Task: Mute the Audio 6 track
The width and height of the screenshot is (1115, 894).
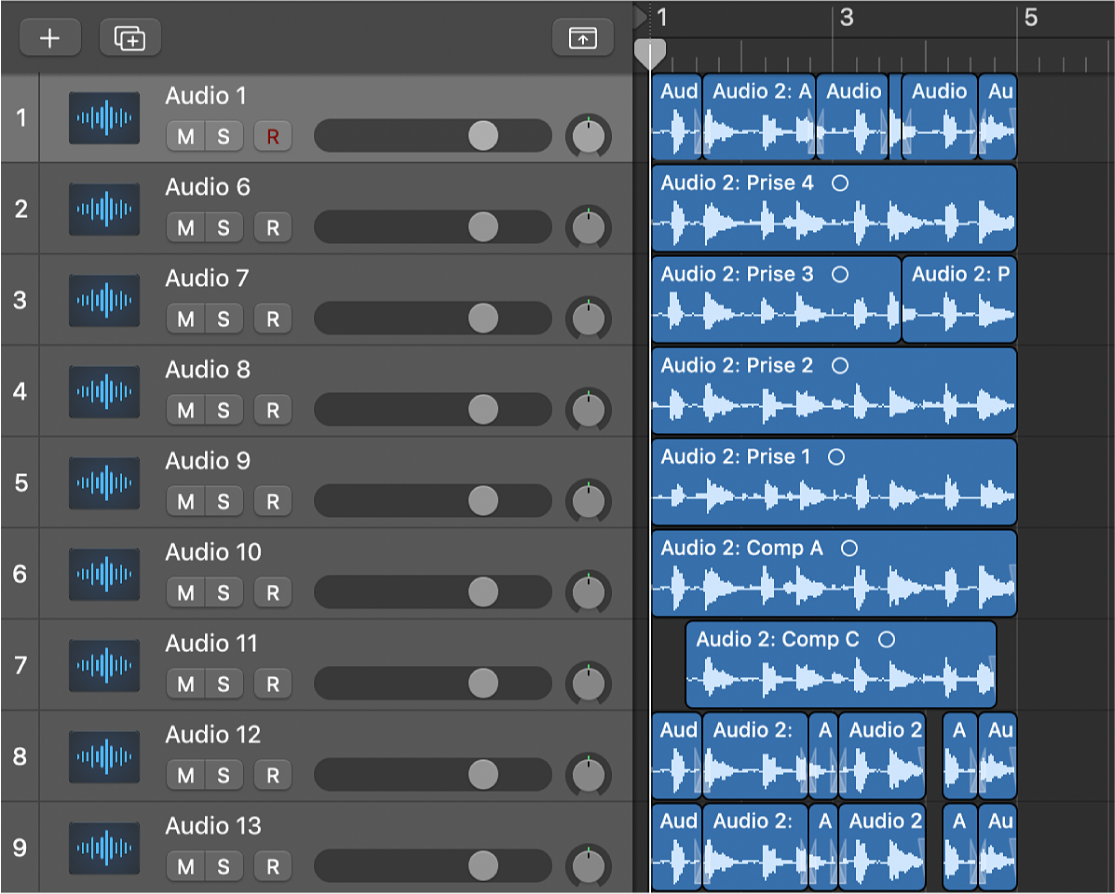Action: tap(186, 228)
